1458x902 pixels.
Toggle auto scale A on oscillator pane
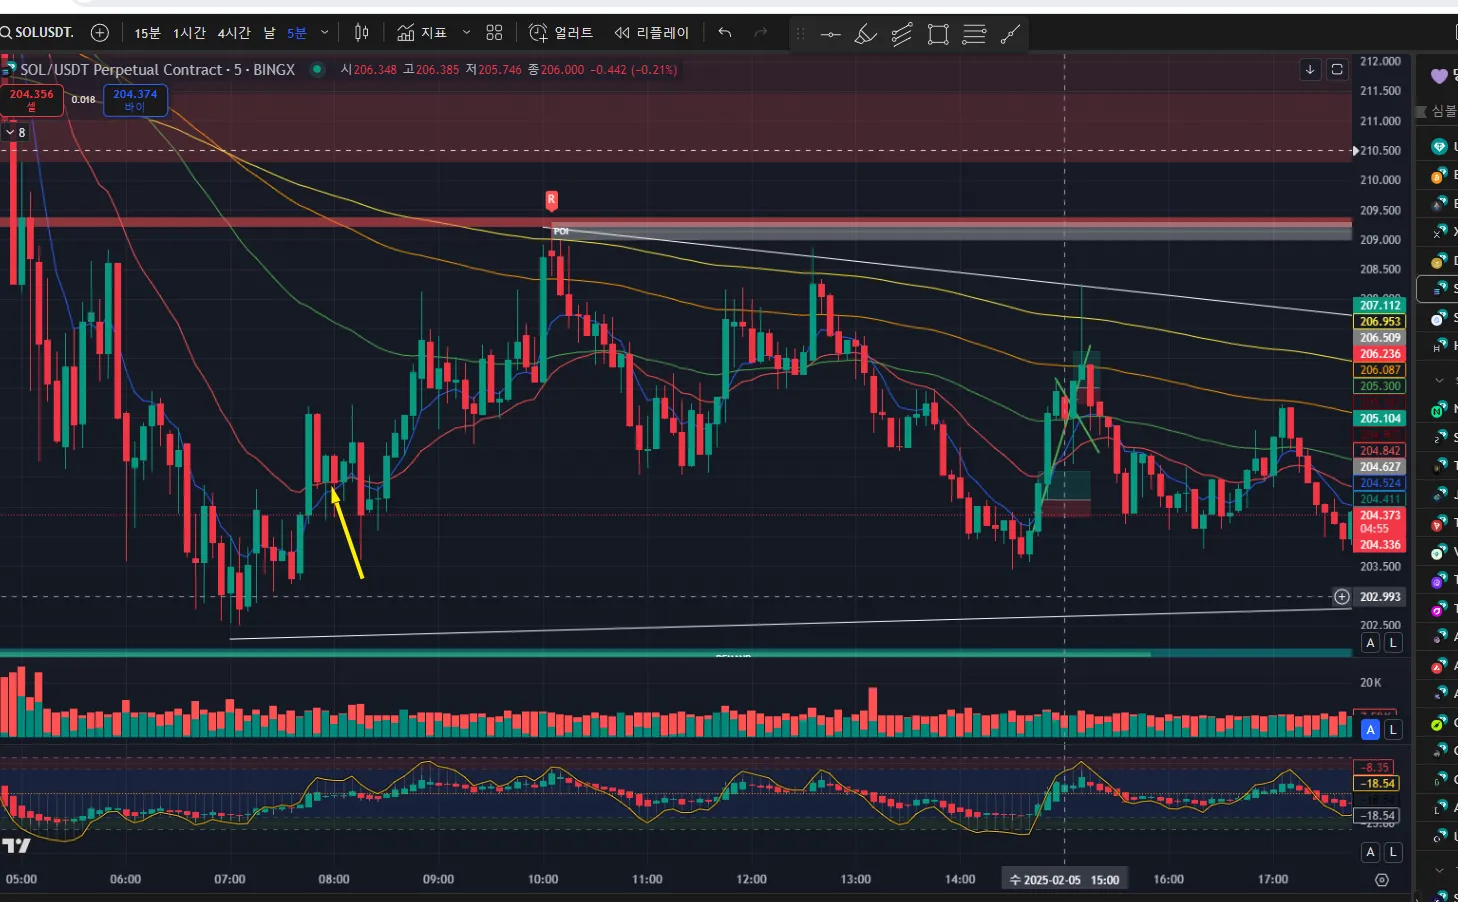1371,852
